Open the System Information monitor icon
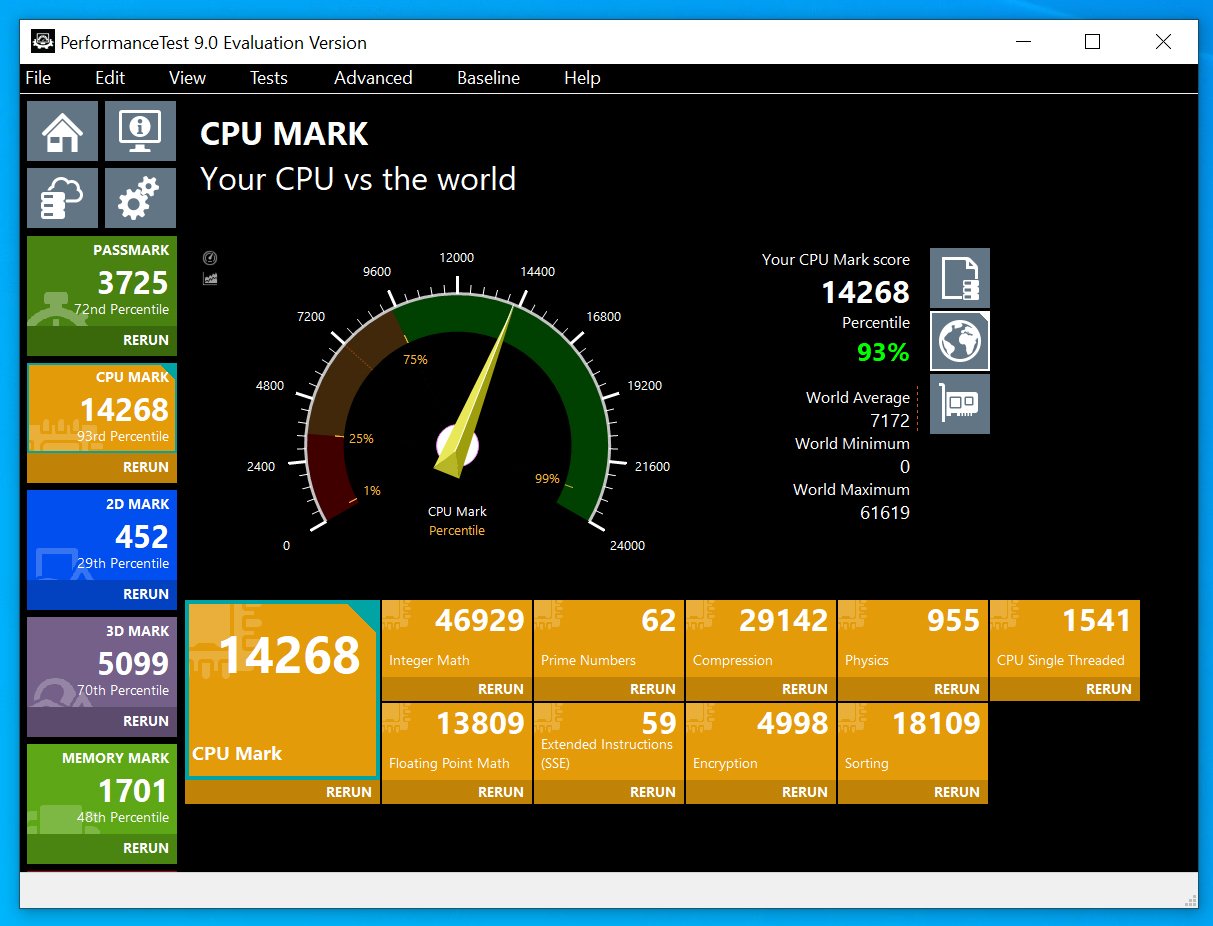The width and height of the screenshot is (1213, 926). coord(140,131)
